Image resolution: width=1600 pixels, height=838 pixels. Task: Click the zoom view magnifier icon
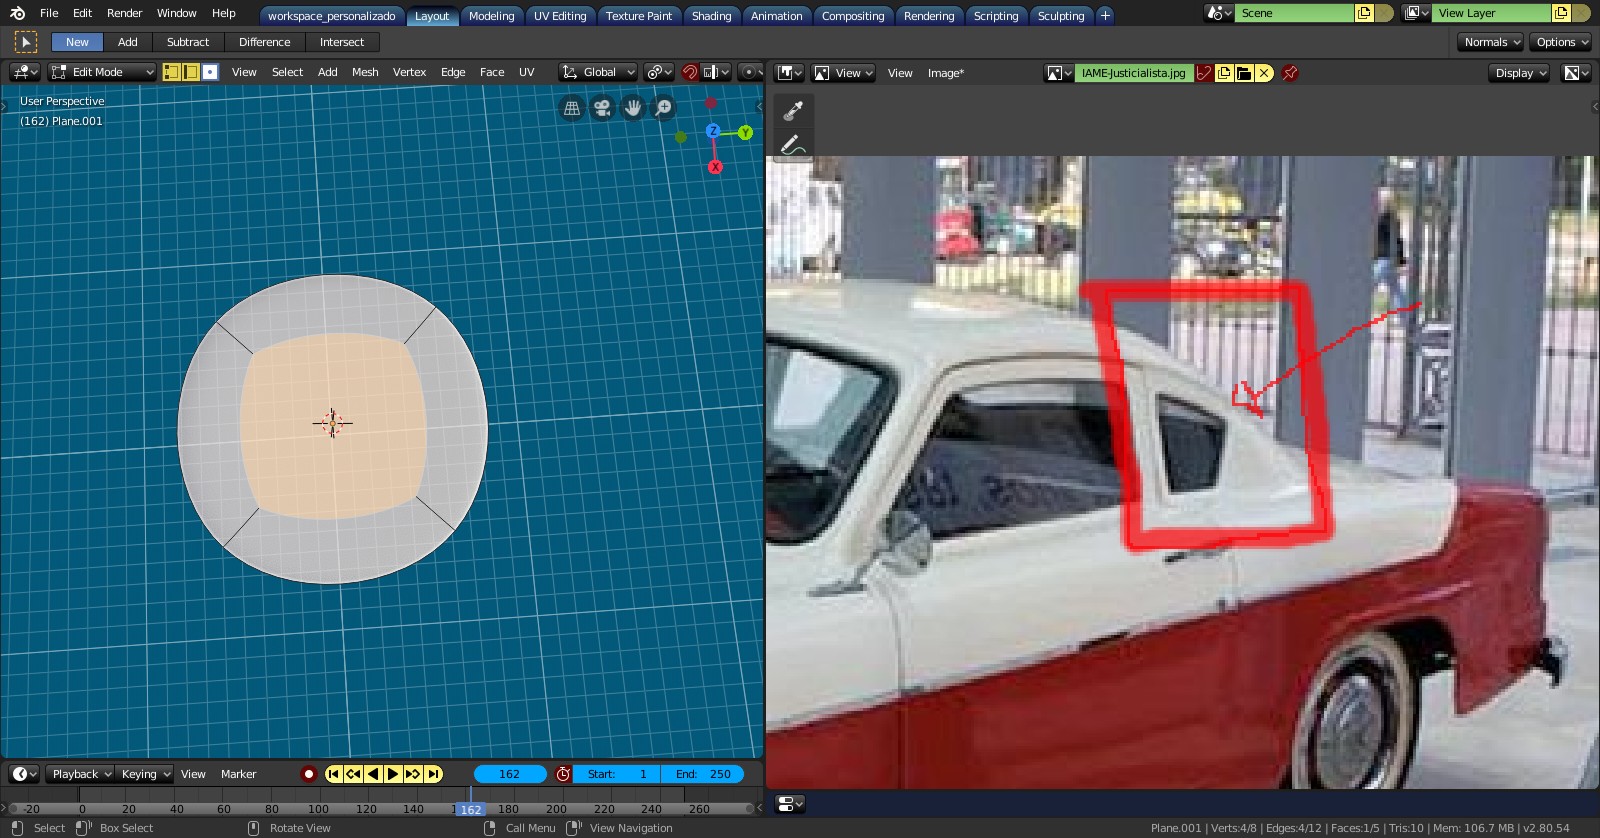click(x=664, y=108)
